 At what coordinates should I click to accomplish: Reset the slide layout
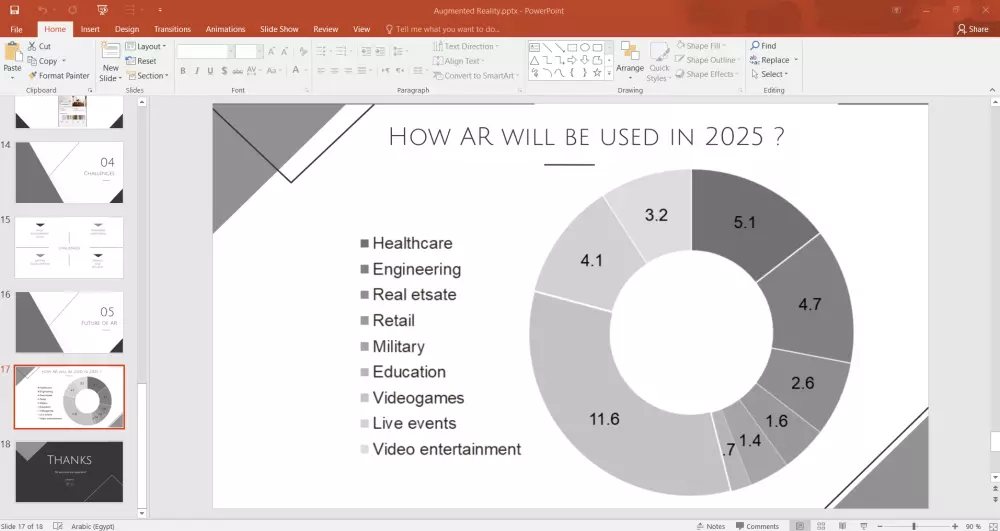141,61
